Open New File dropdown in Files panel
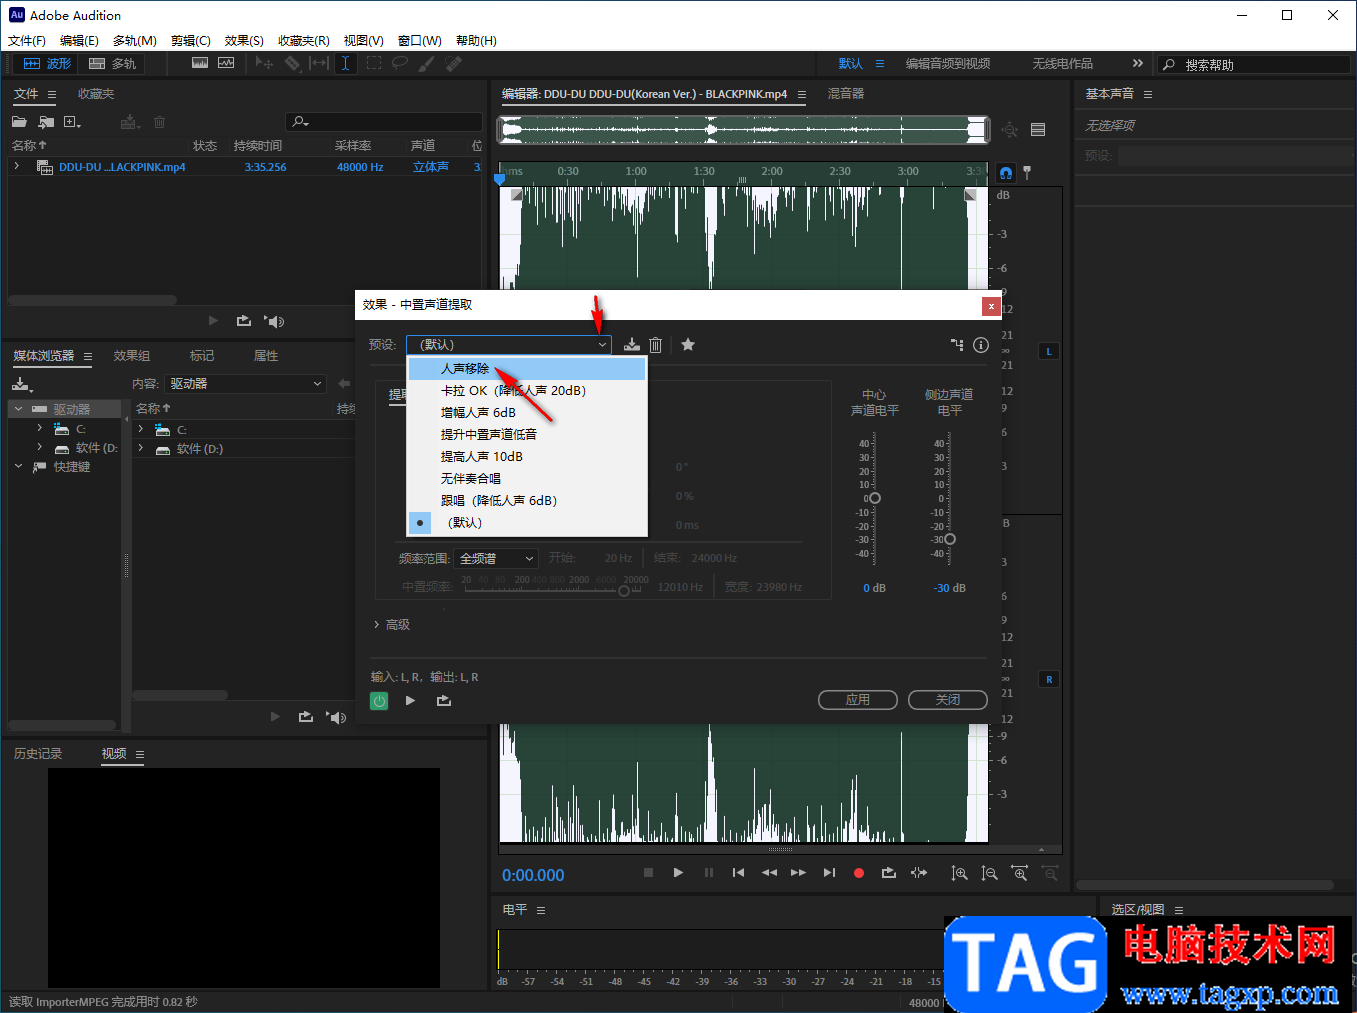This screenshot has width=1357, height=1013. click(x=72, y=122)
